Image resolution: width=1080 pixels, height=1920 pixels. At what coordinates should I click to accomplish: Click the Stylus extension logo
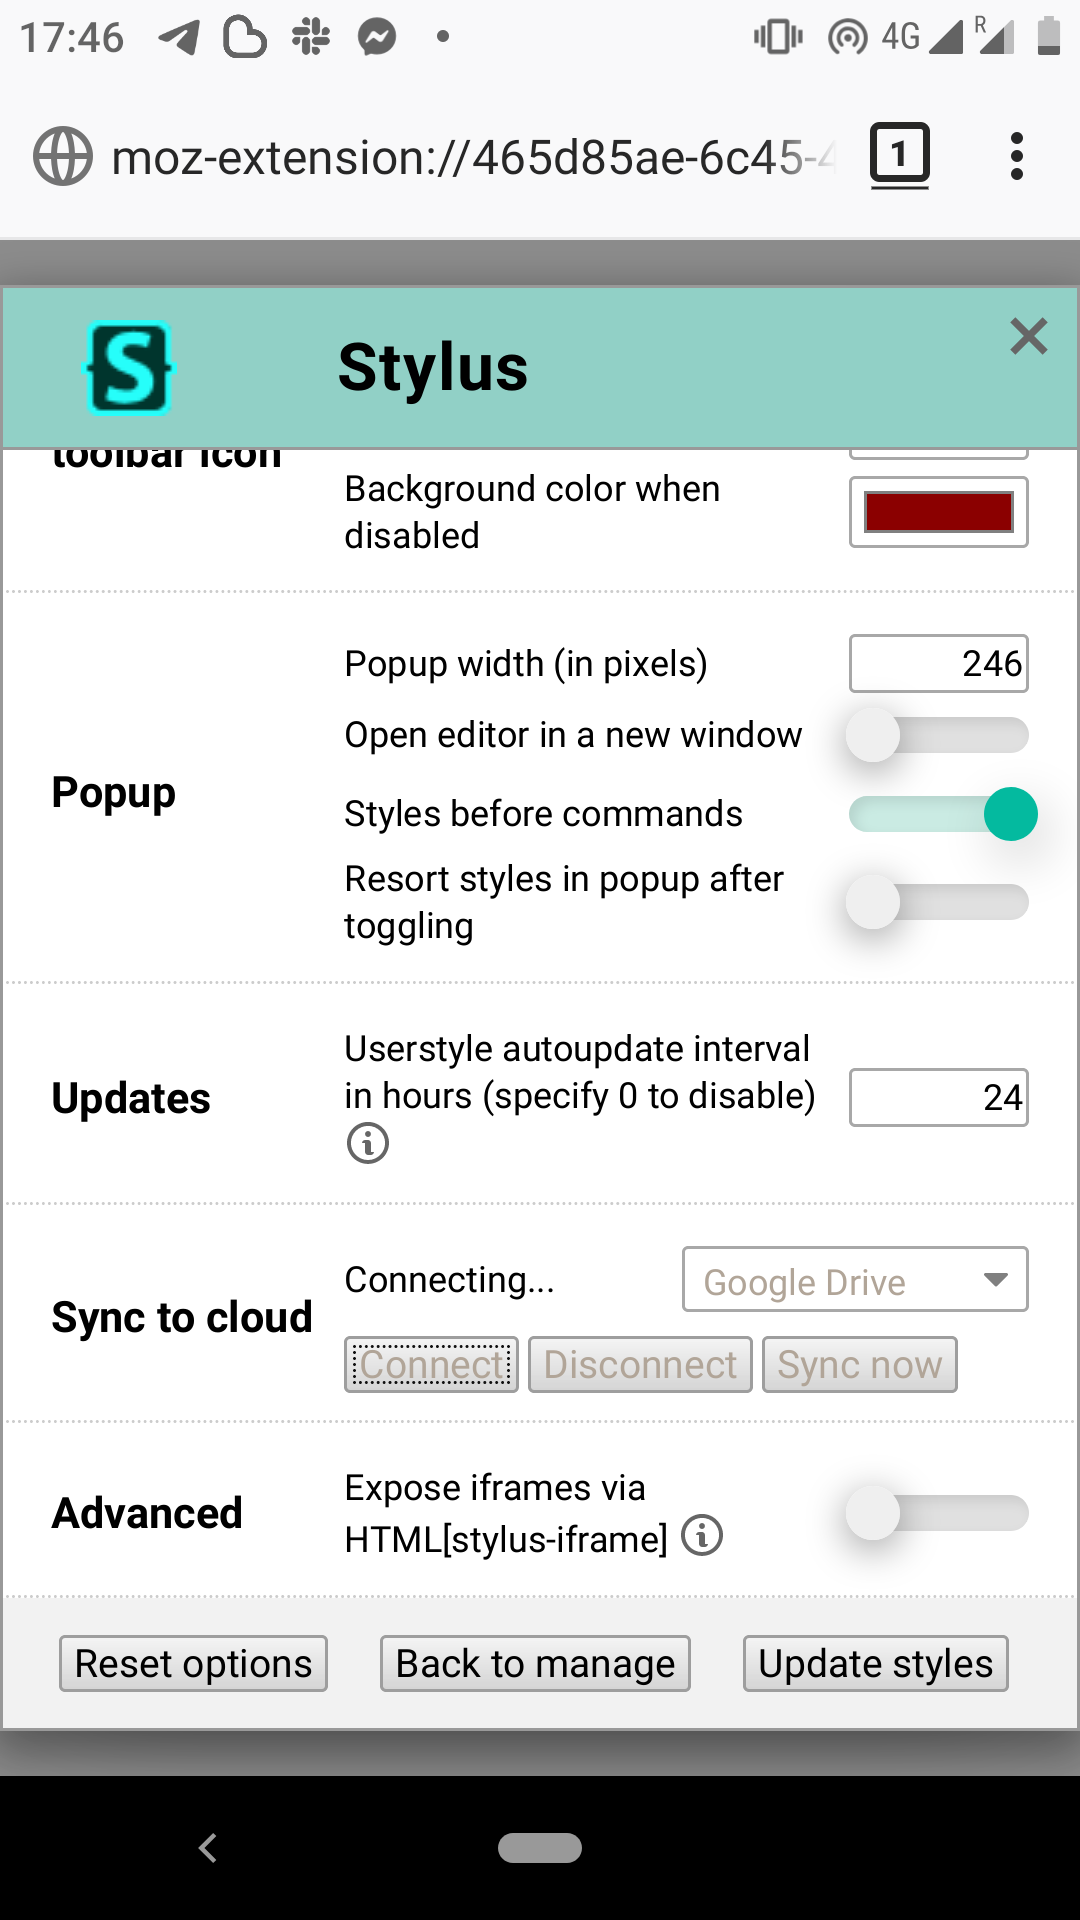130,367
